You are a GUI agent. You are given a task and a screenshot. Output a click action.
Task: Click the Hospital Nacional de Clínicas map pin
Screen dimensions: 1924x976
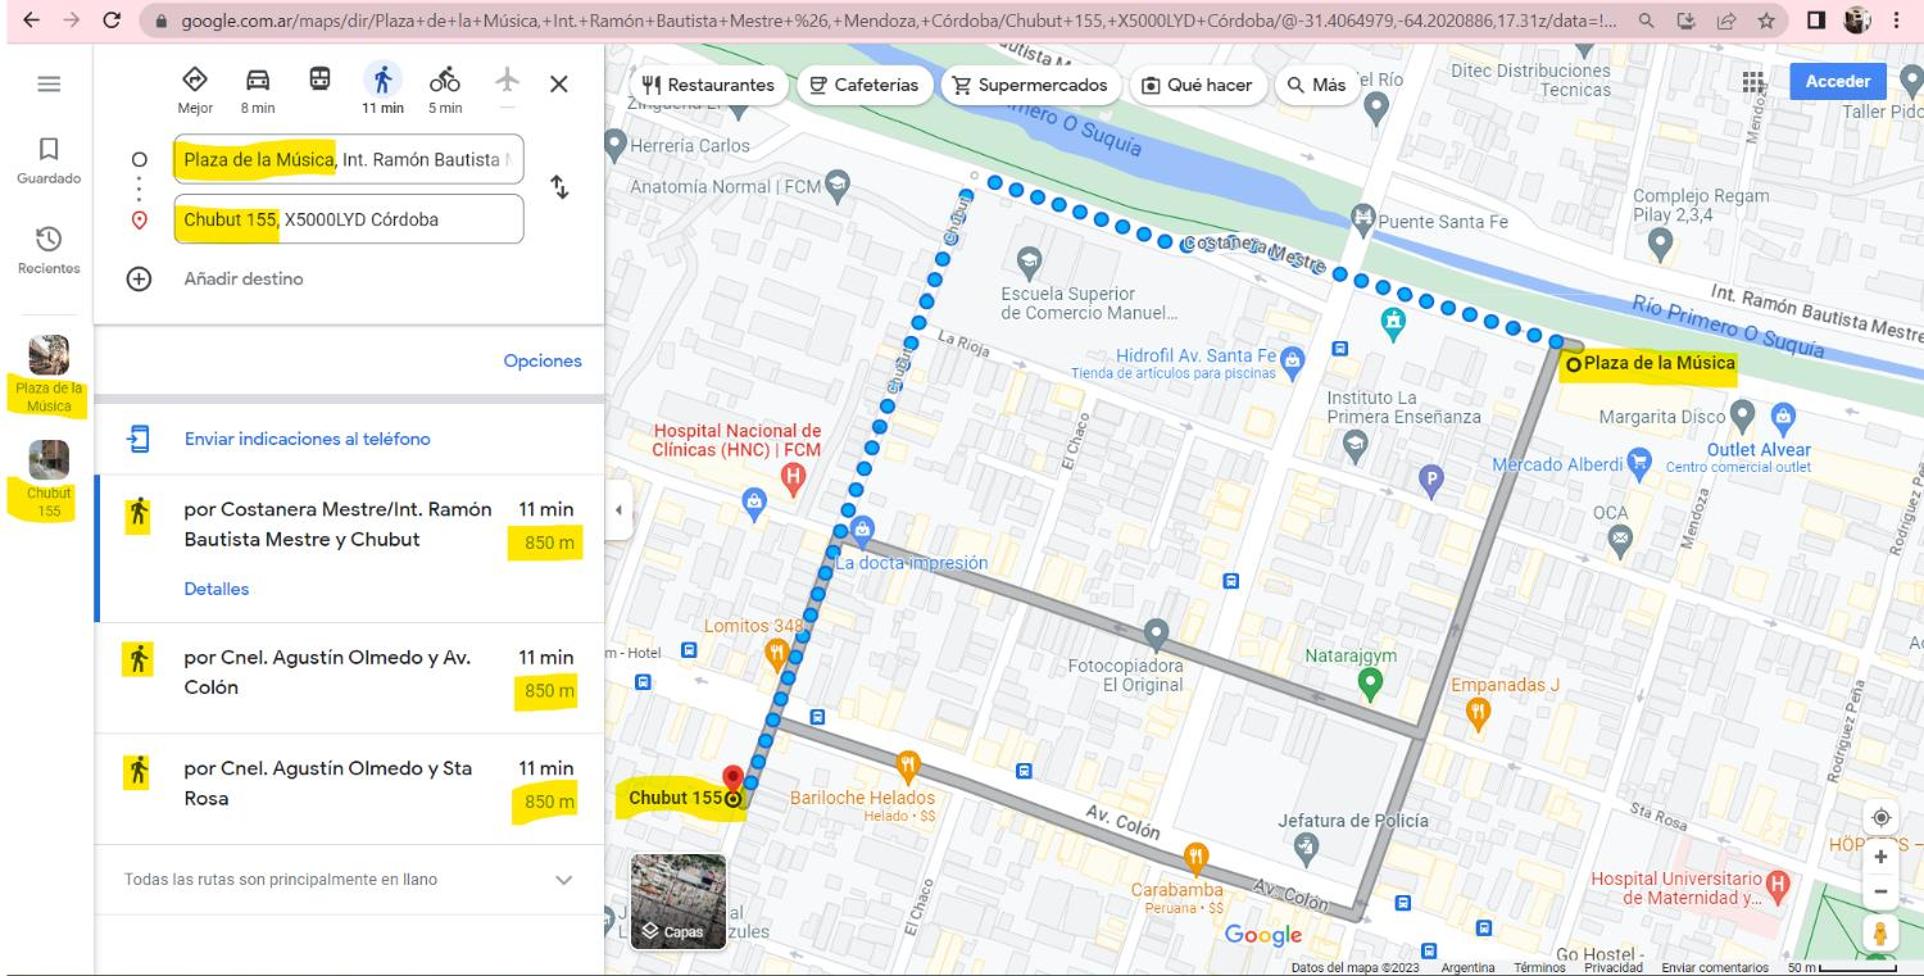[x=794, y=478]
